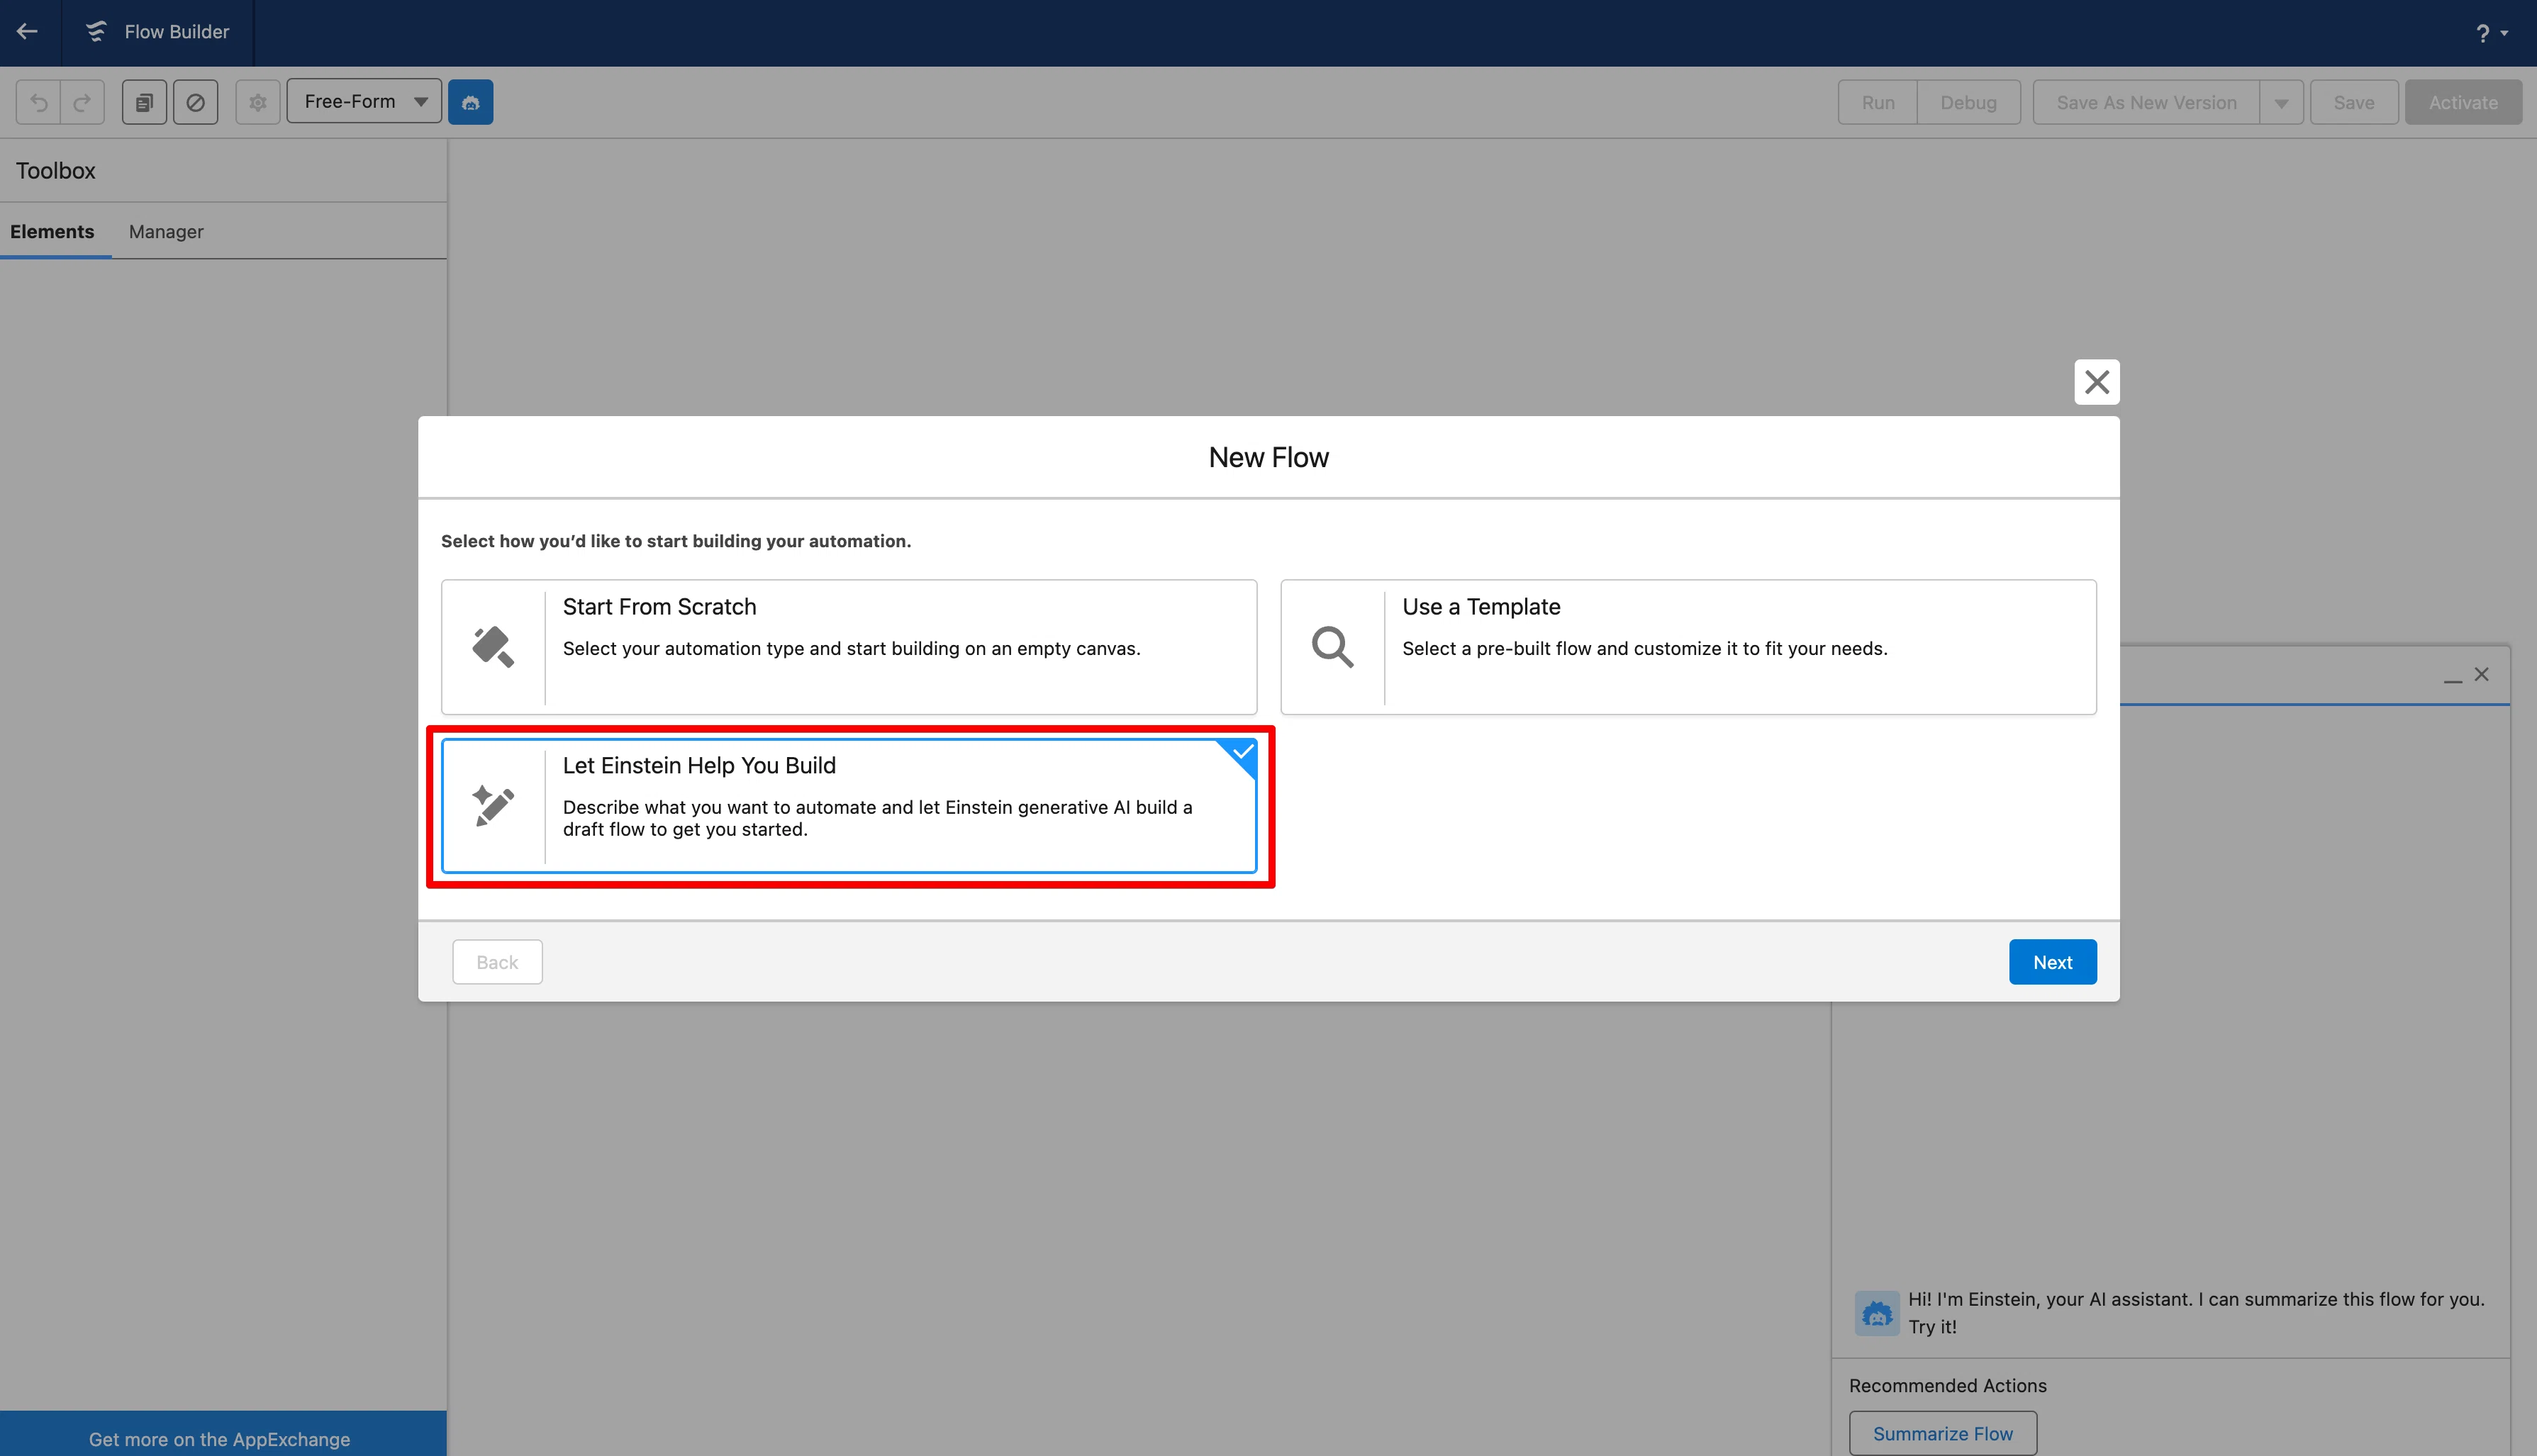Close the New Flow dialog
2537x1456 pixels.
2097,382
